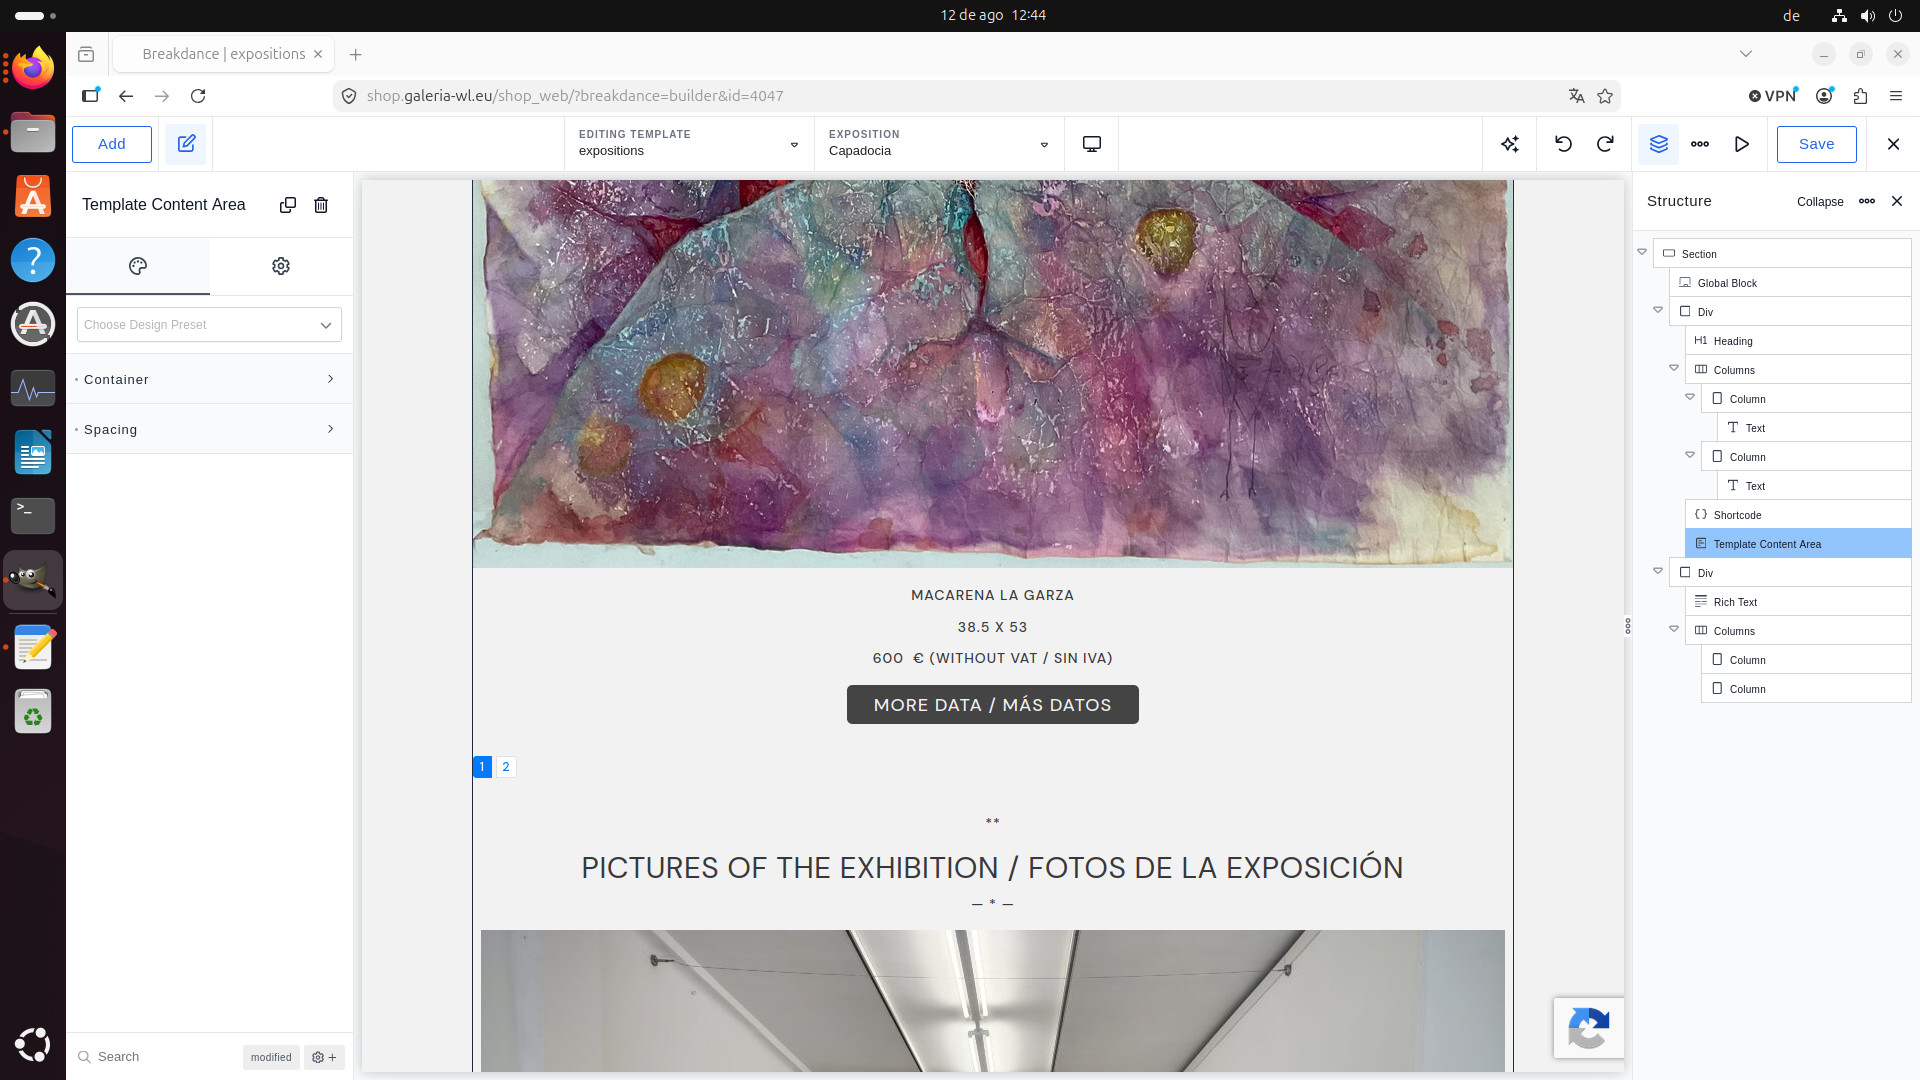Open the Trash from the dock
1920x1080 pixels.
pyautogui.click(x=33, y=712)
